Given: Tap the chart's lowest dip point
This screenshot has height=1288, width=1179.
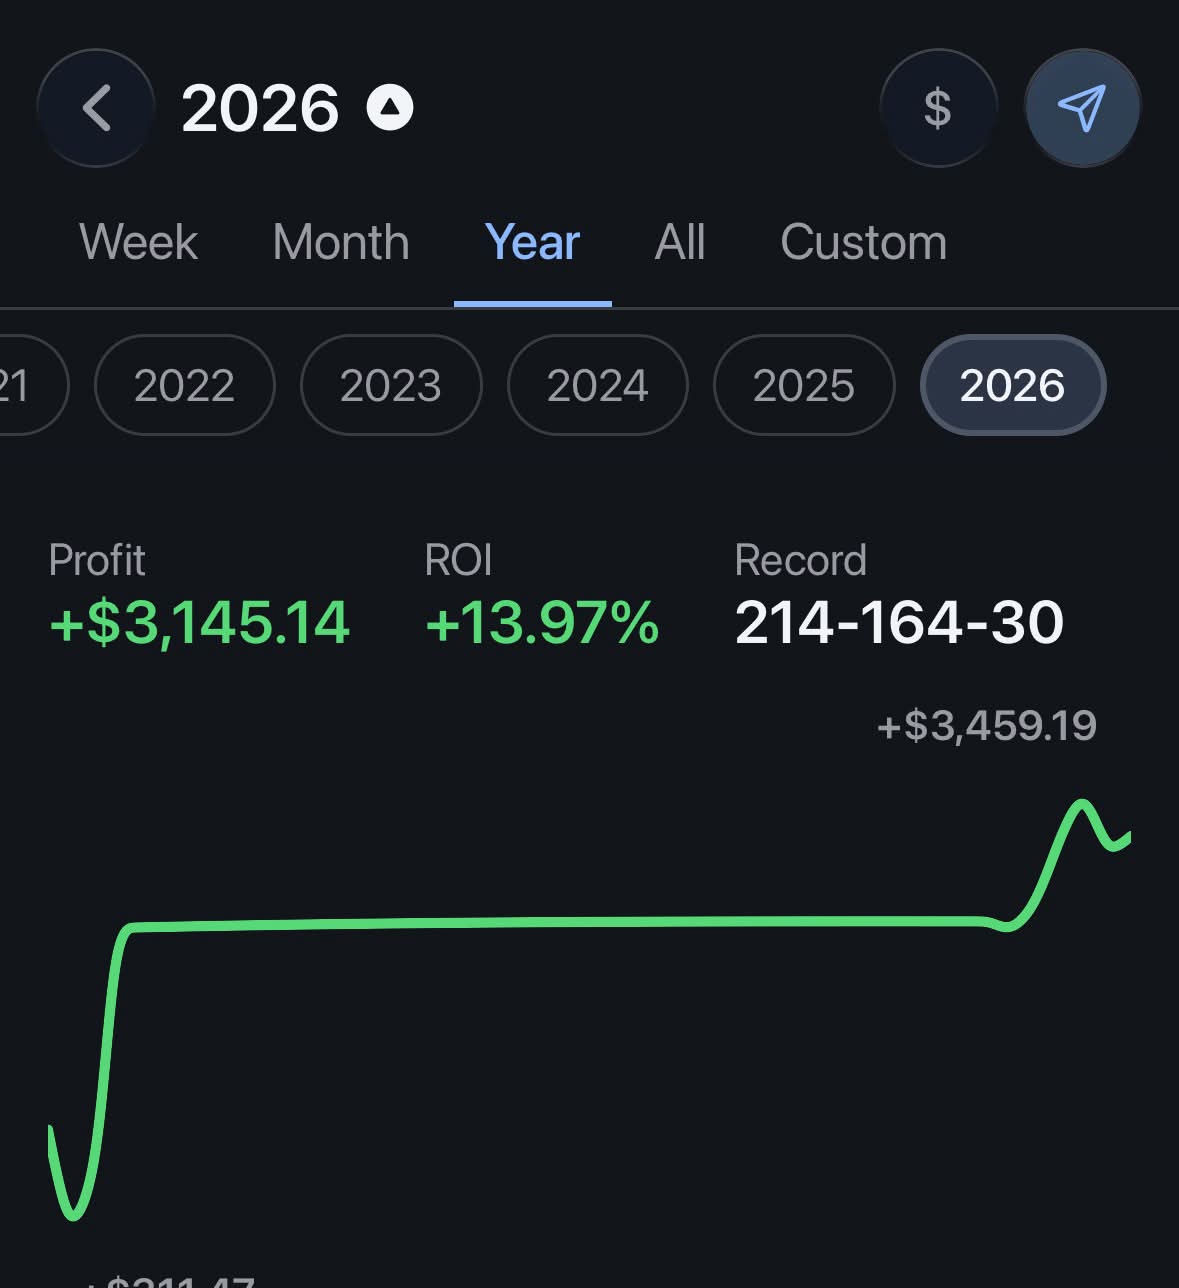Looking at the screenshot, I should point(72,1216).
